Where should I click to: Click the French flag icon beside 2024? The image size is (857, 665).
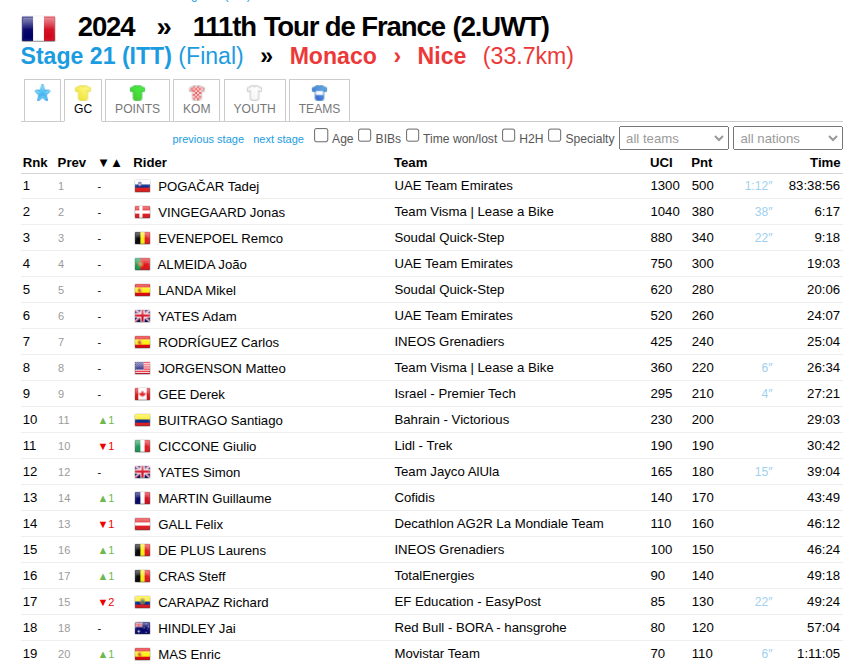(38, 29)
